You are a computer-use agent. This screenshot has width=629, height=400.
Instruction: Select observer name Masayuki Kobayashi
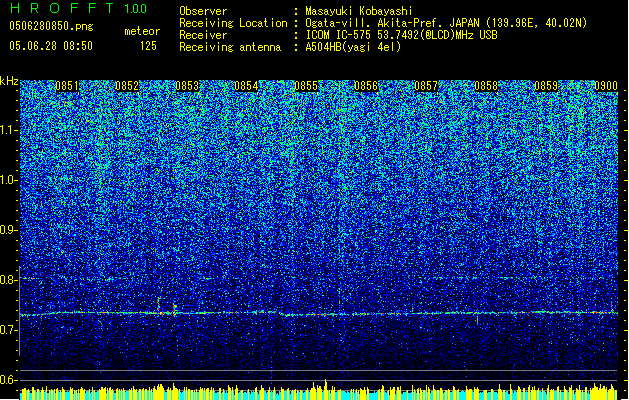(359, 11)
